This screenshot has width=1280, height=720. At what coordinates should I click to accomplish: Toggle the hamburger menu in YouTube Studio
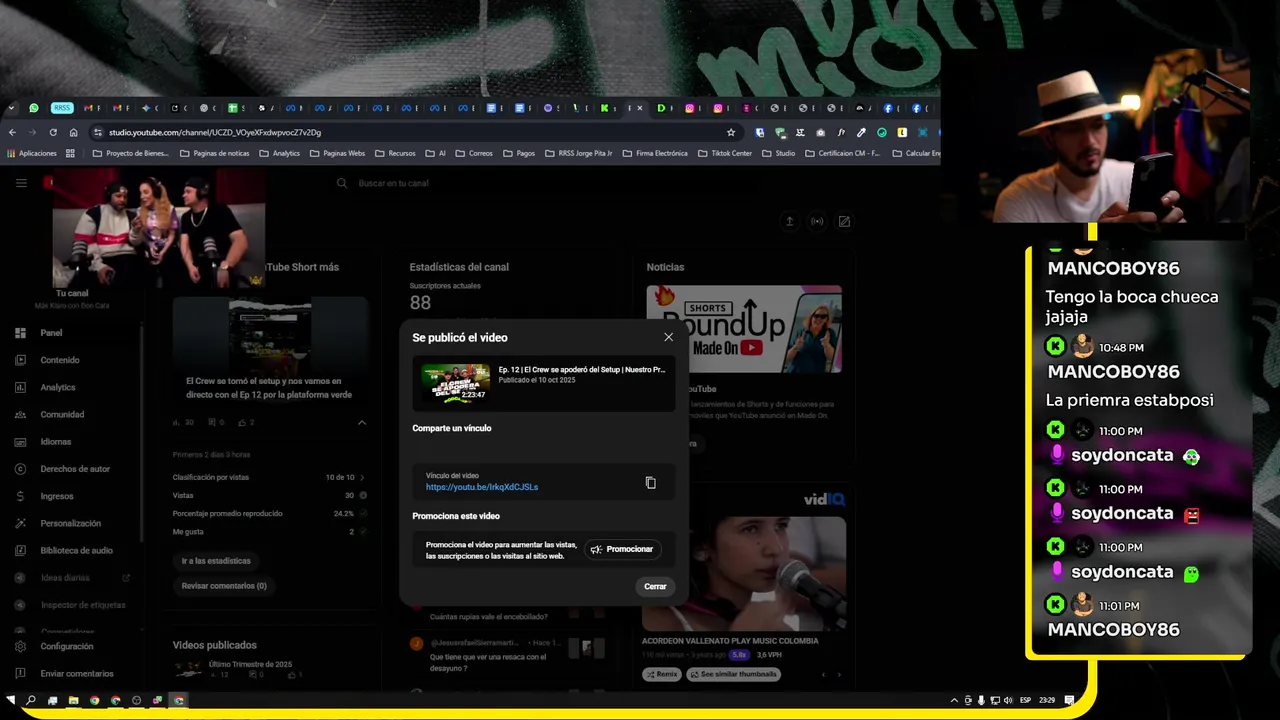(21, 183)
